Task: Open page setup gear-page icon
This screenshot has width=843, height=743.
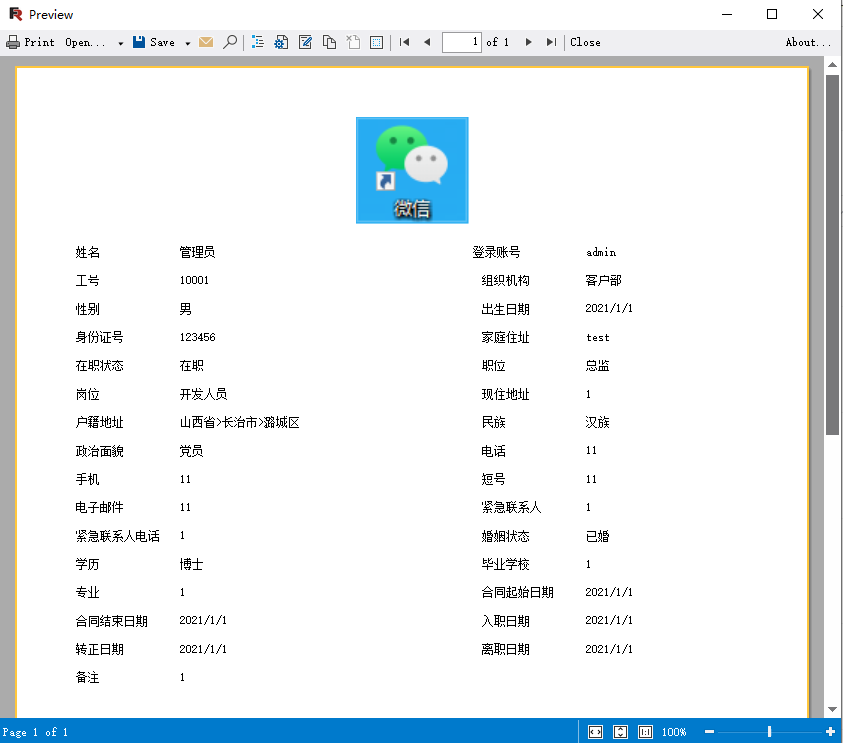Action: 281,42
